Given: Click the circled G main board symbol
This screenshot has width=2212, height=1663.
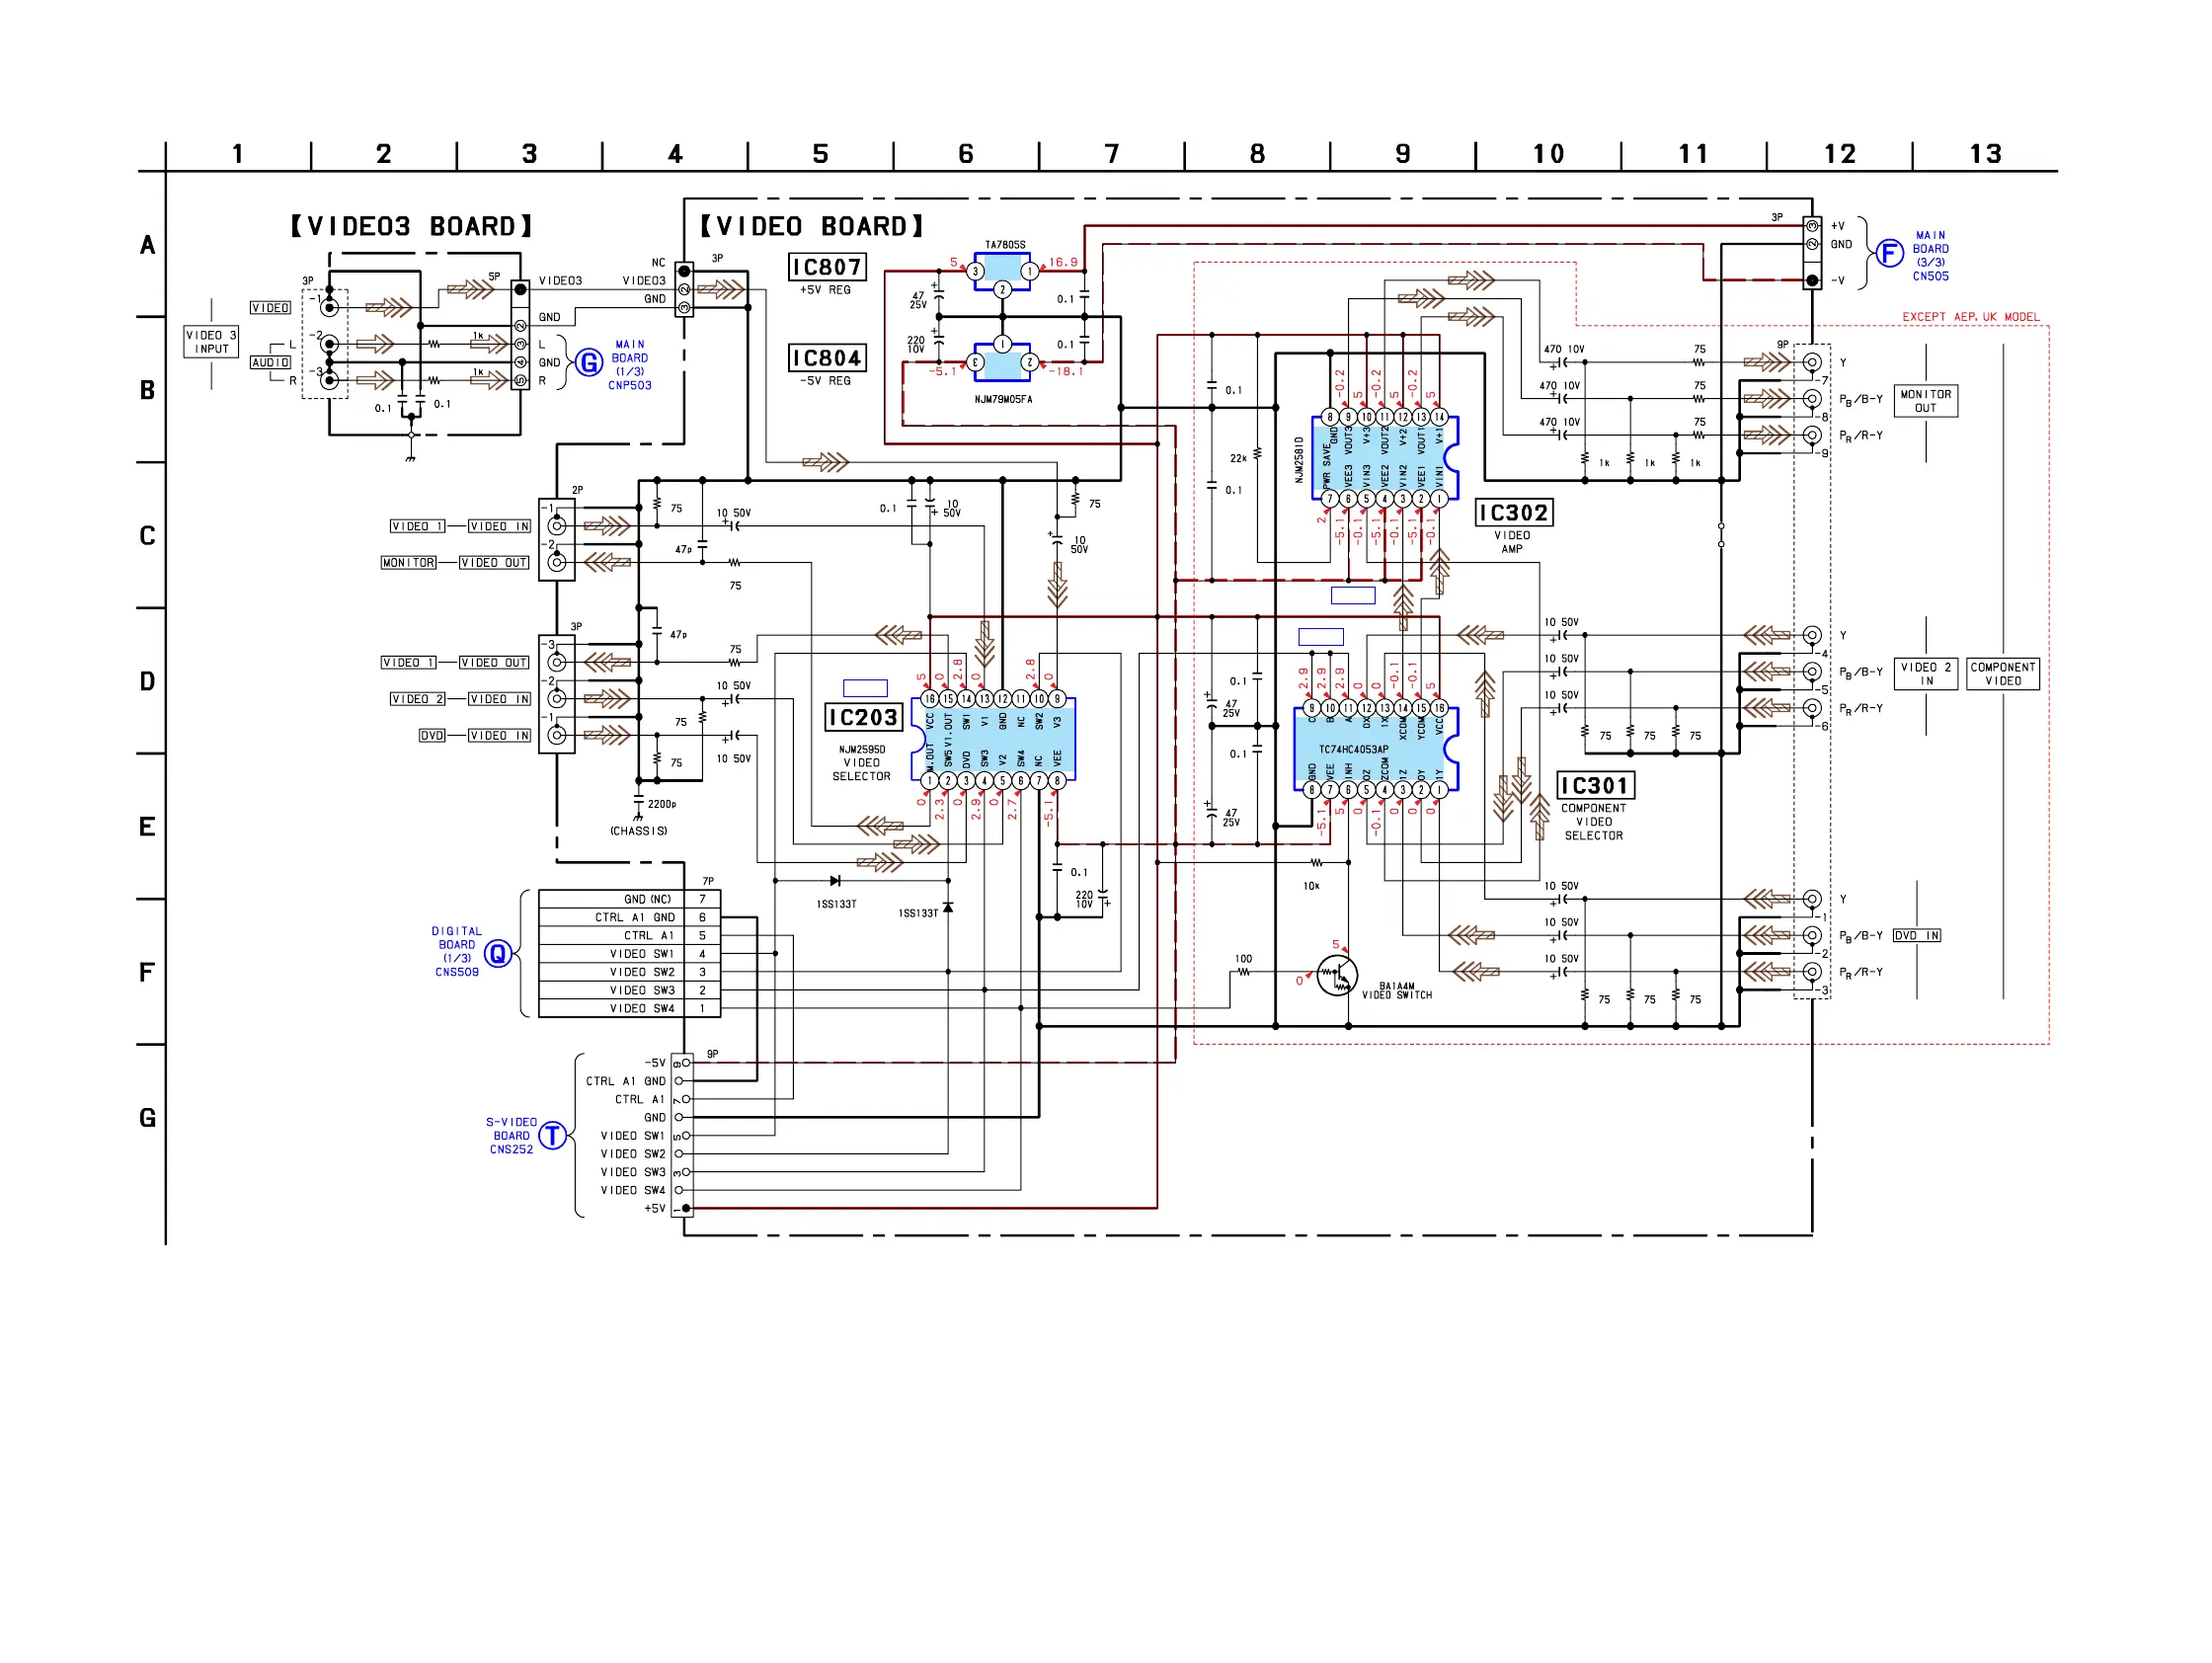Looking at the screenshot, I should (590, 362).
